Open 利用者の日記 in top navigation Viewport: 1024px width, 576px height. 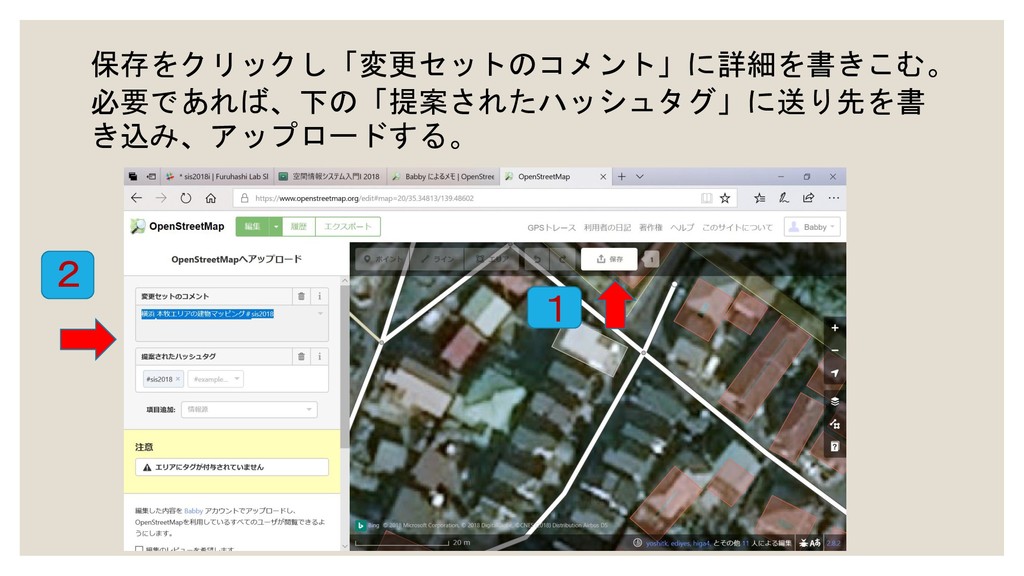pyautogui.click(x=607, y=227)
